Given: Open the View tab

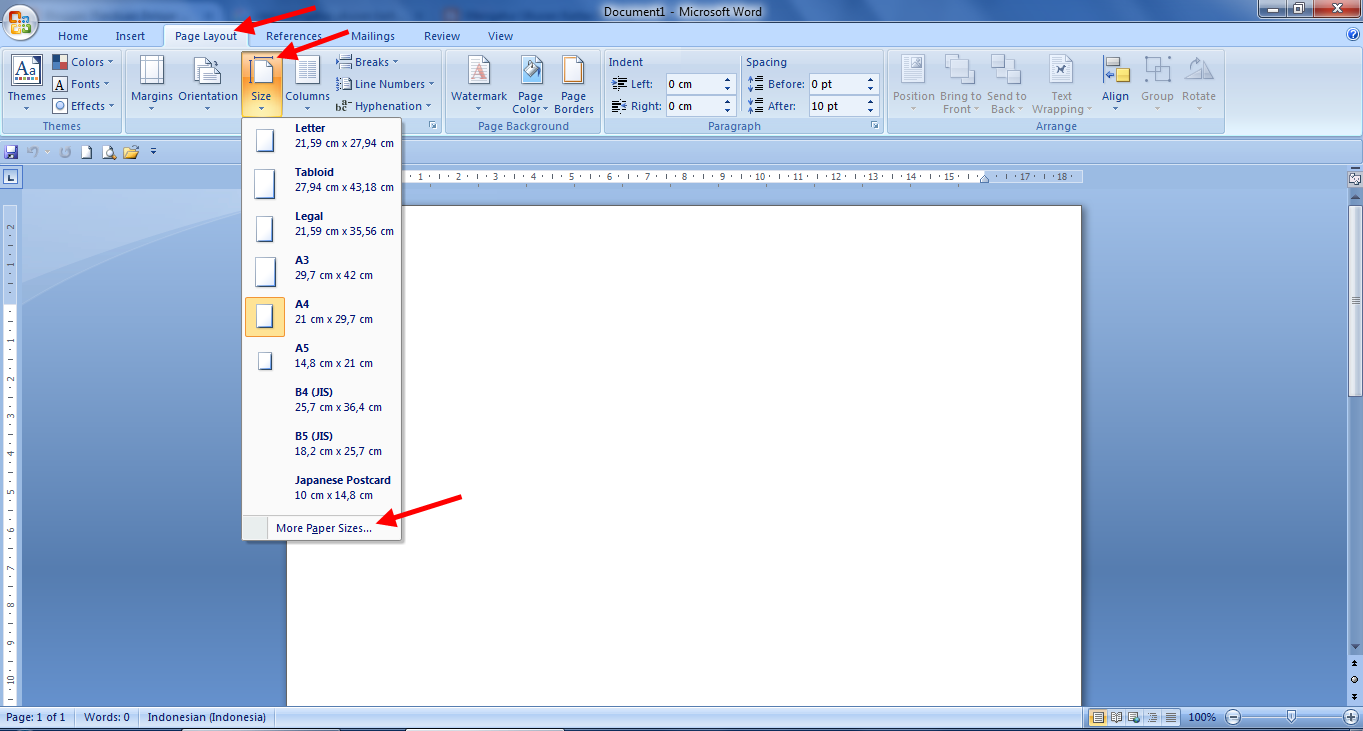Looking at the screenshot, I should [500, 36].
